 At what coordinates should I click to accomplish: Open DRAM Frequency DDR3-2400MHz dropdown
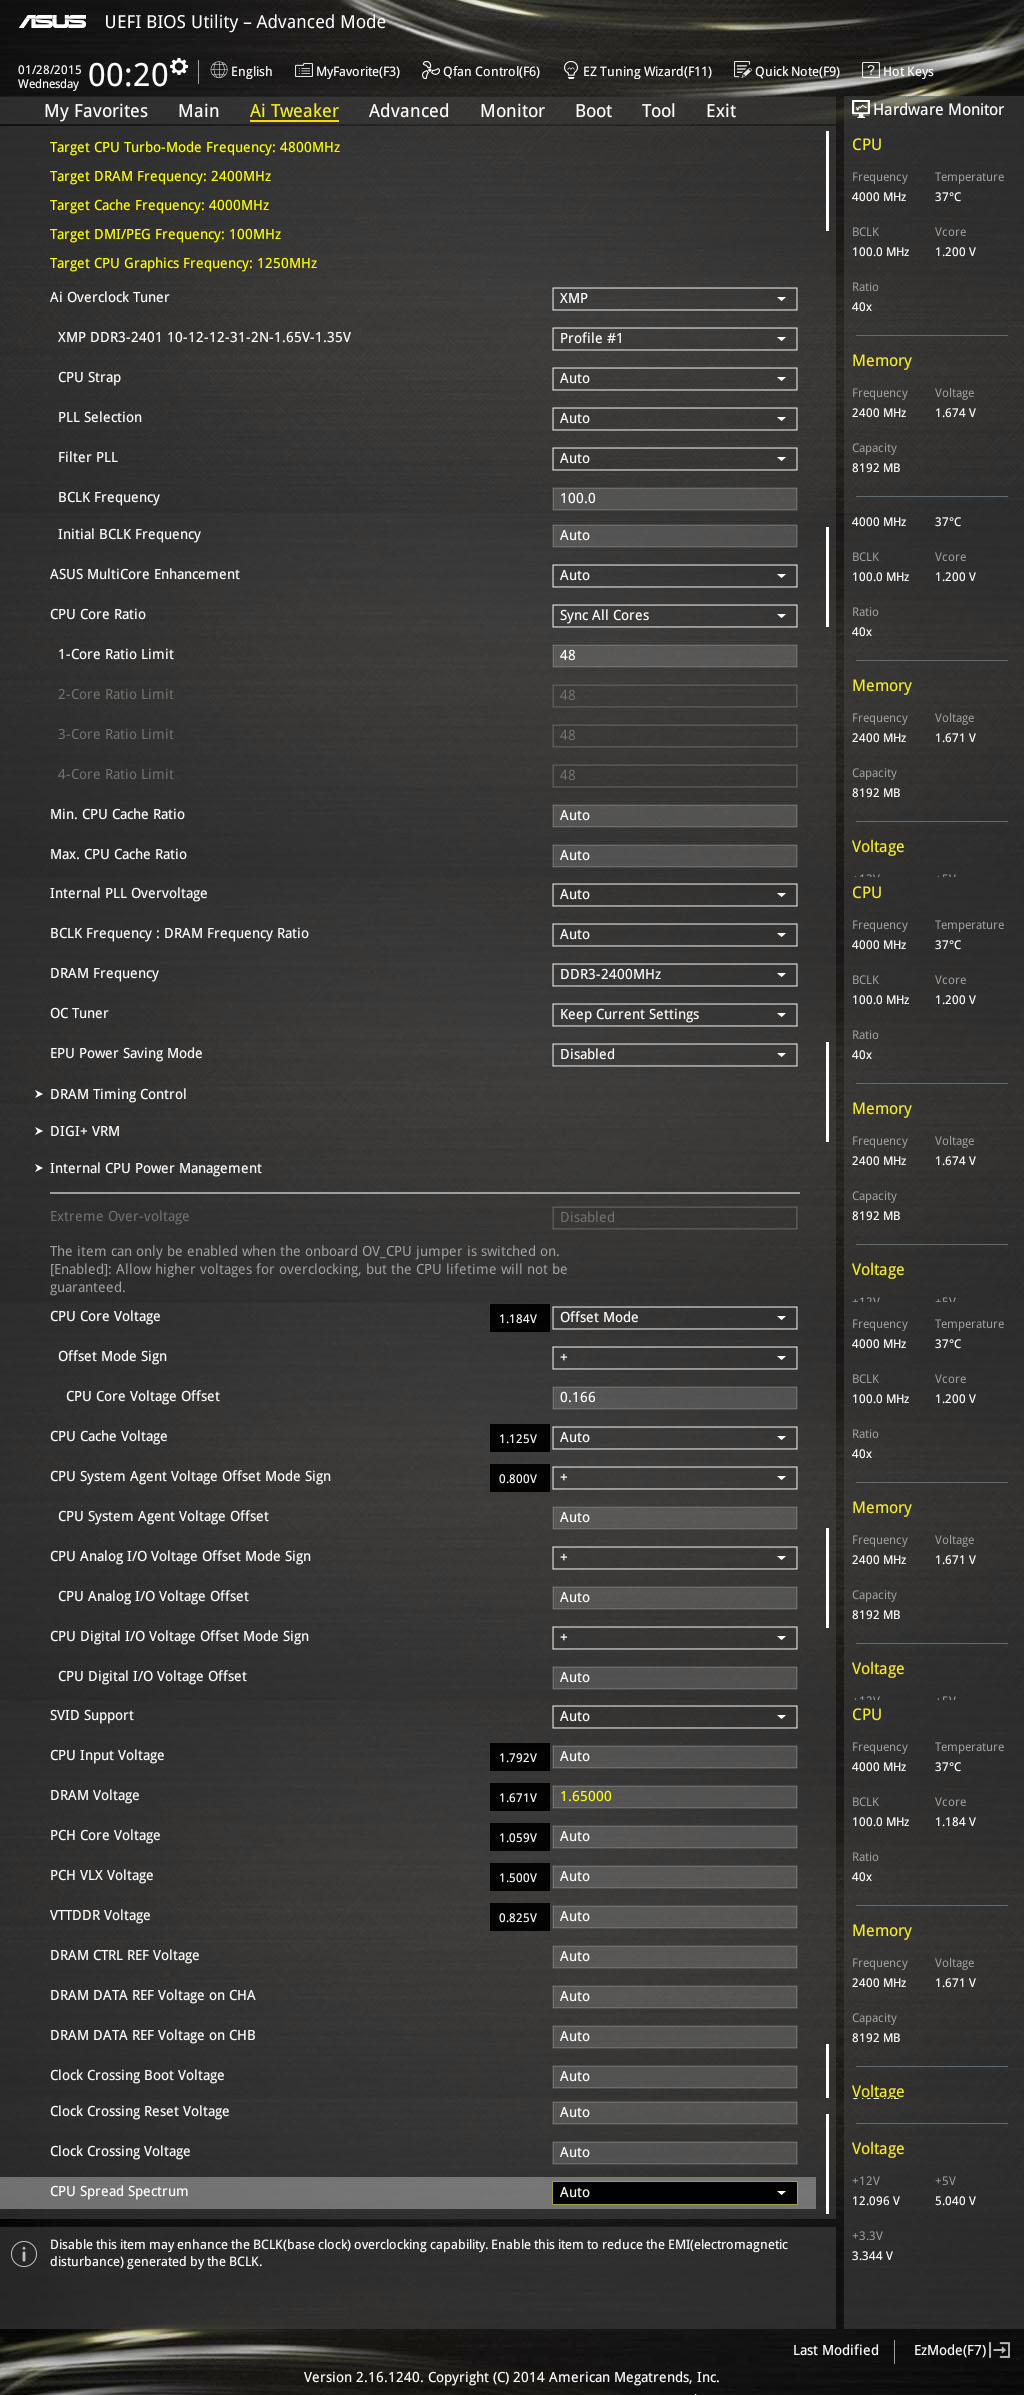tap(675, 975)
